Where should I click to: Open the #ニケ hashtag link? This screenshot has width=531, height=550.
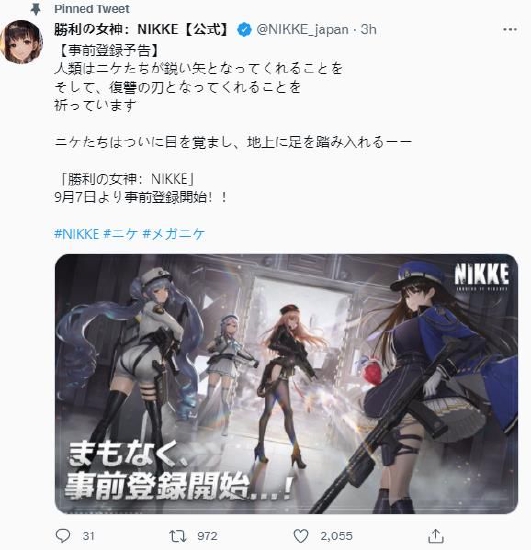tap(120, 234)
